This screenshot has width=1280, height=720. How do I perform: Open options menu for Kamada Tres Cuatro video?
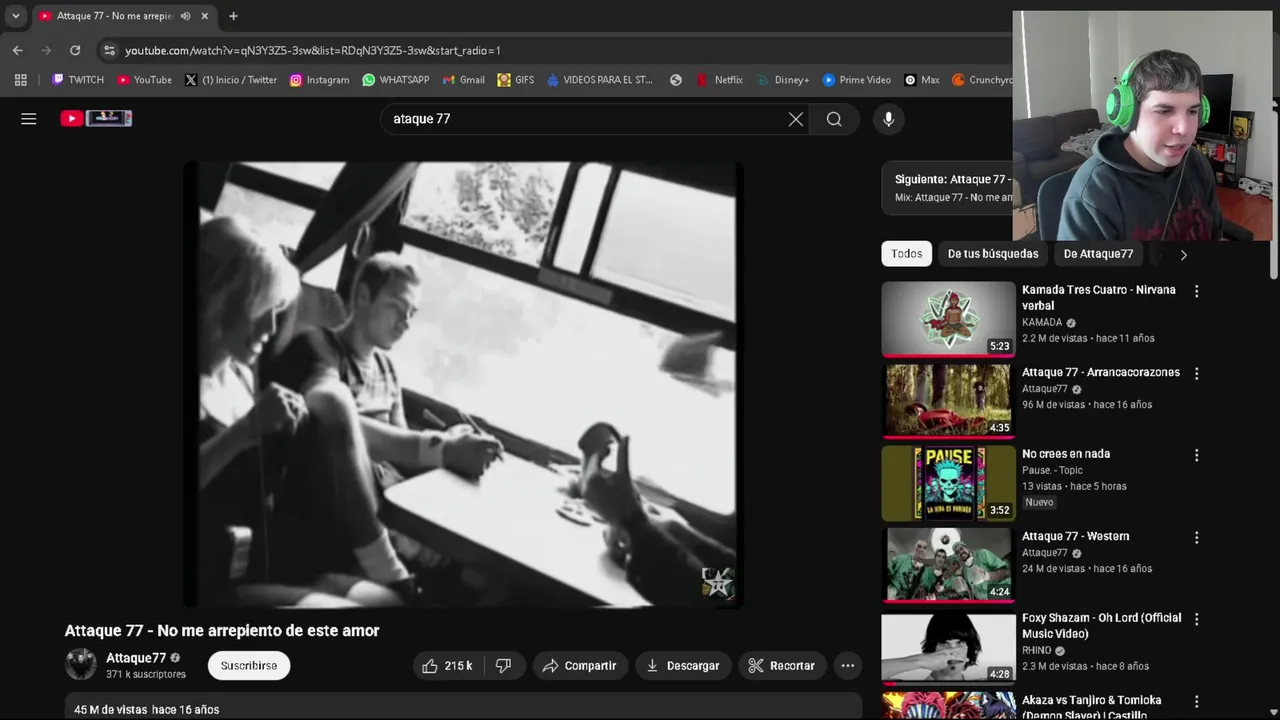point(1196,291)
